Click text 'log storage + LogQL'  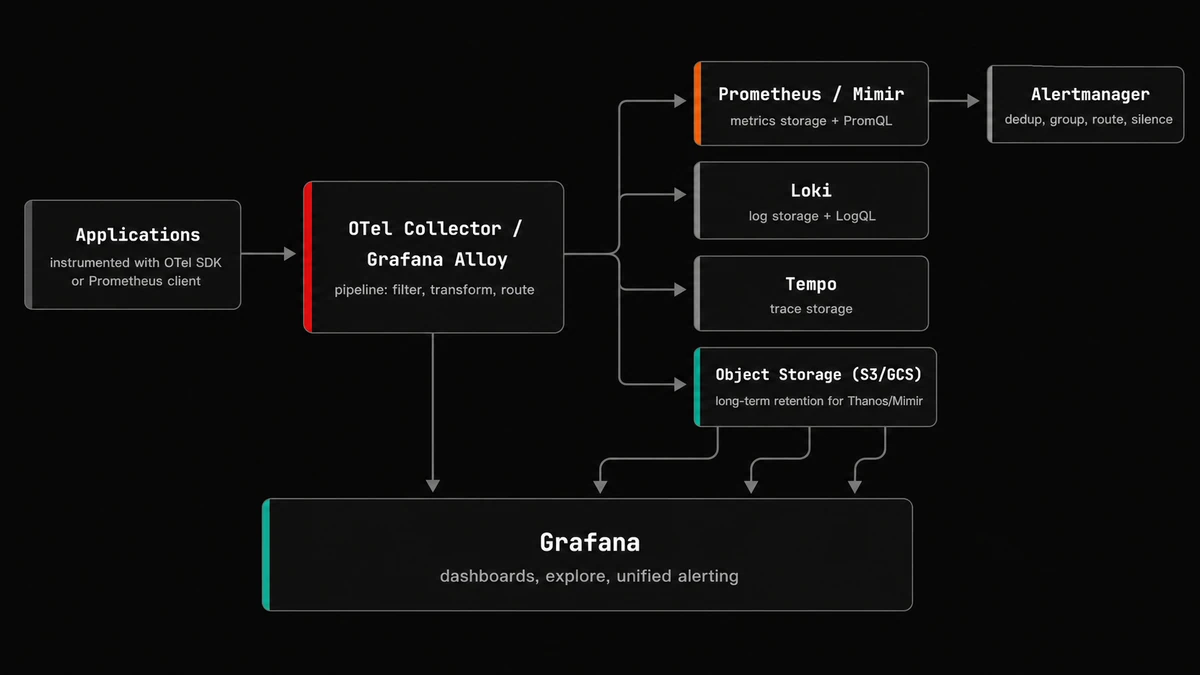point(812,216)
